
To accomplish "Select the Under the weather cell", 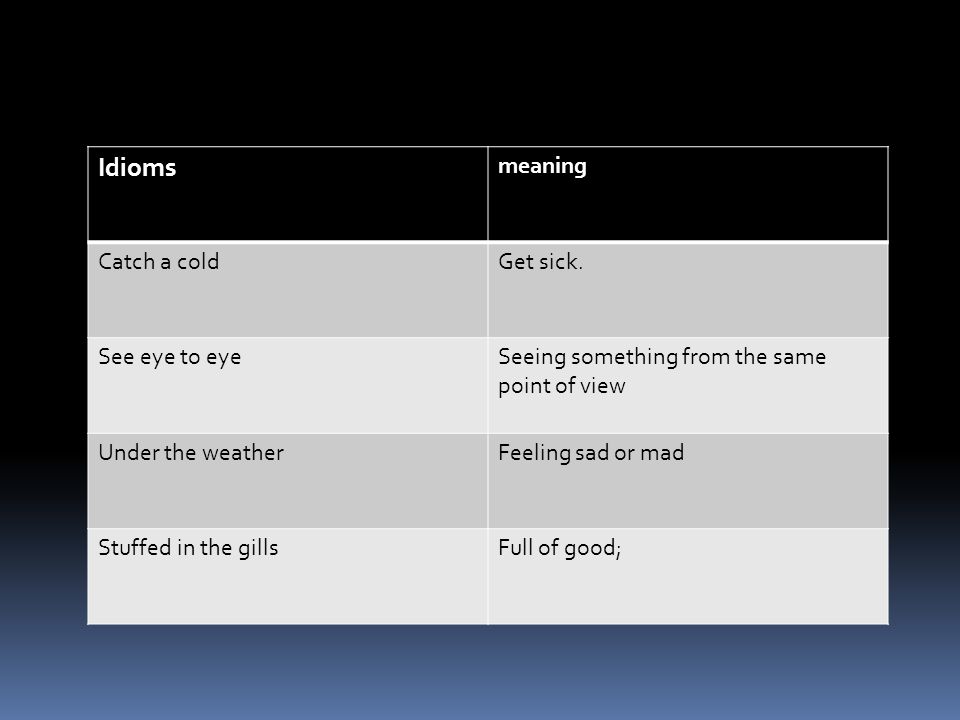I will (288, 481).
